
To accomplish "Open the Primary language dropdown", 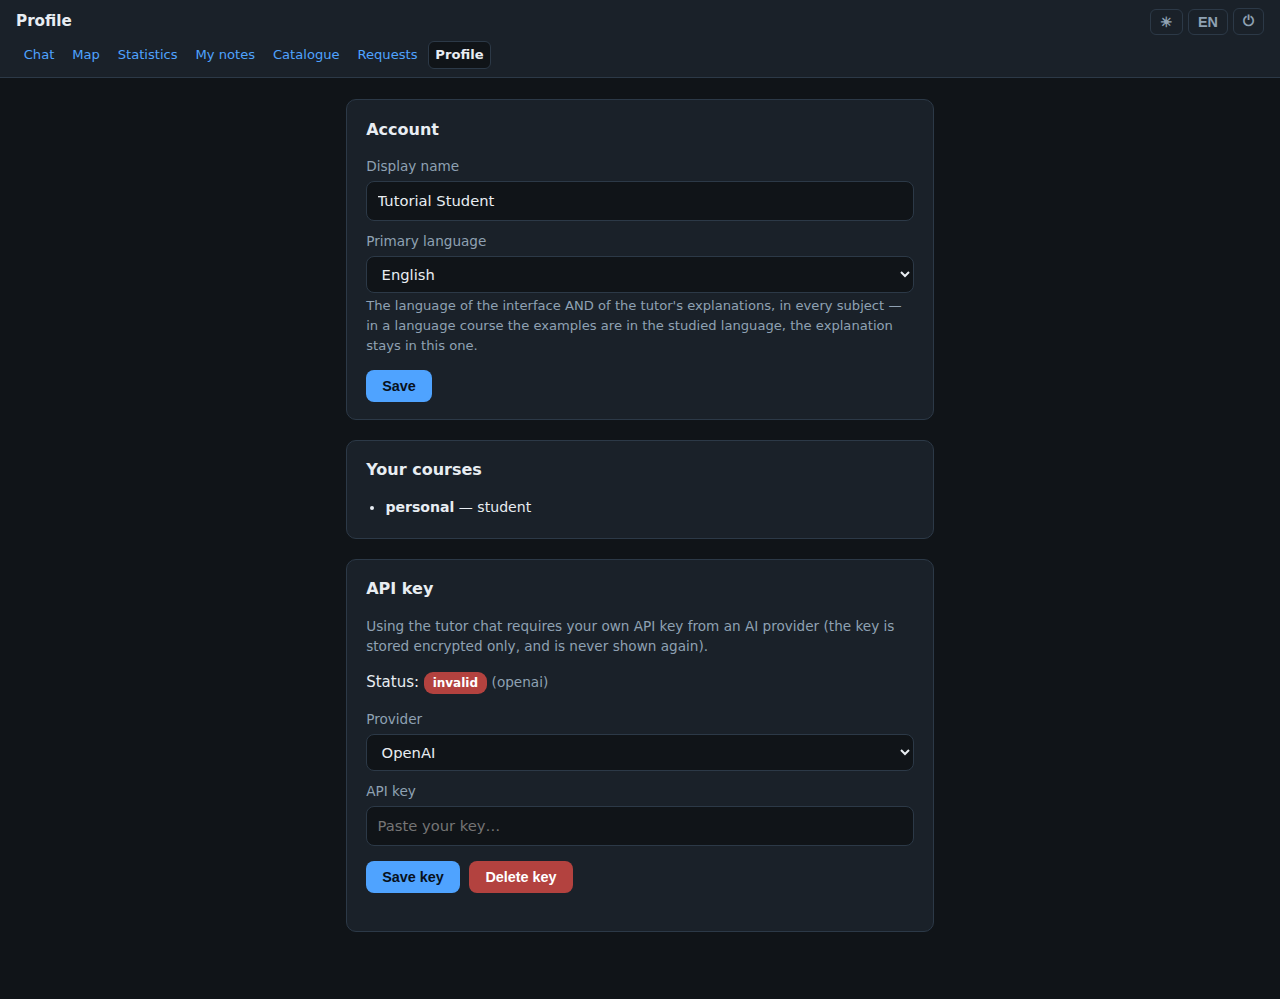I will [x=640, y=275].
